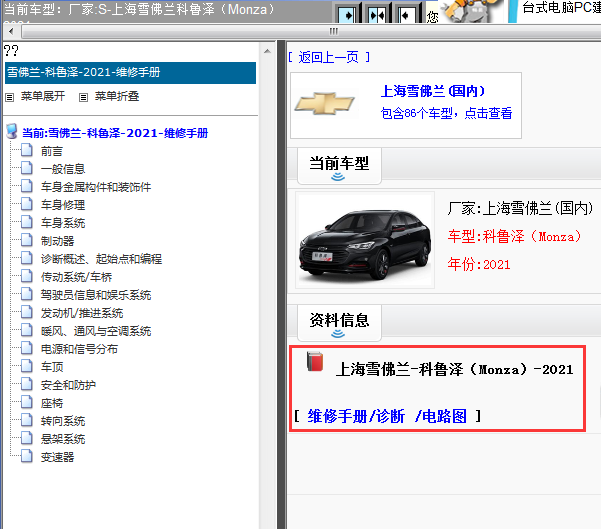
Task: Click the computer icon at the tree root
Action: (12, 131)
